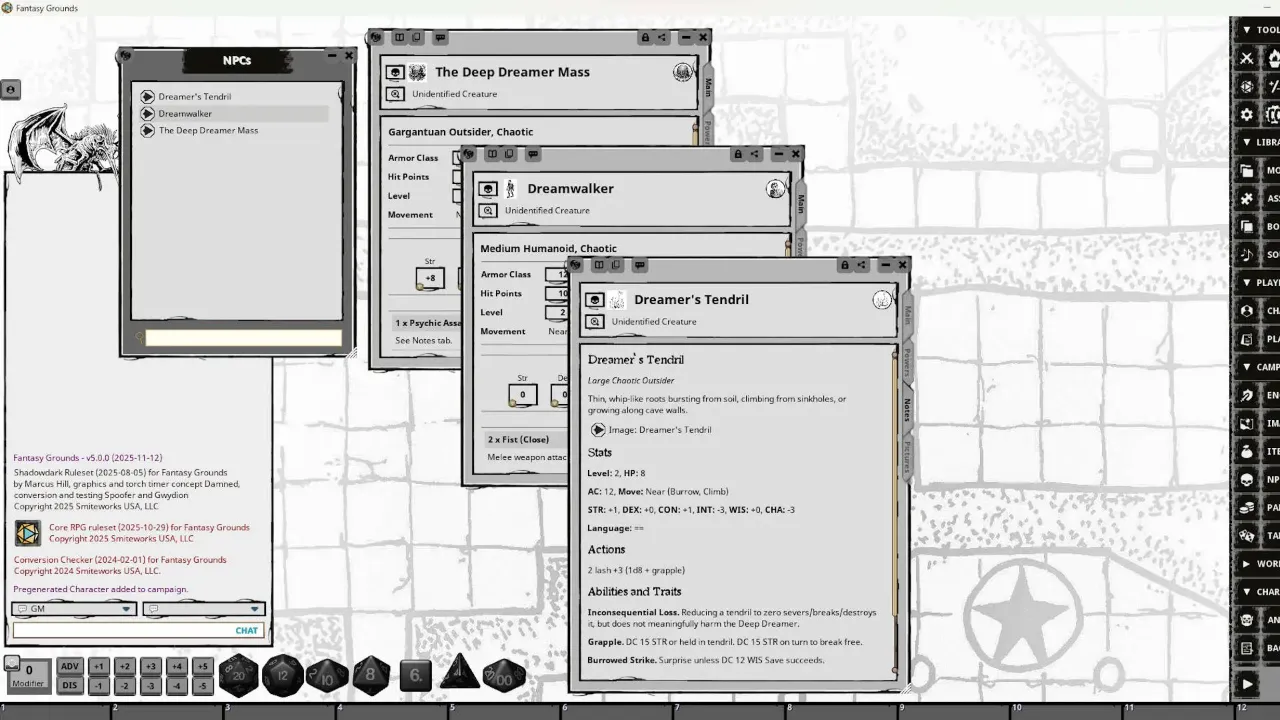Toggle the +5 modifier button
Image resolution: width=1280 pixels, height=720 pixels.
click(202, 667)
